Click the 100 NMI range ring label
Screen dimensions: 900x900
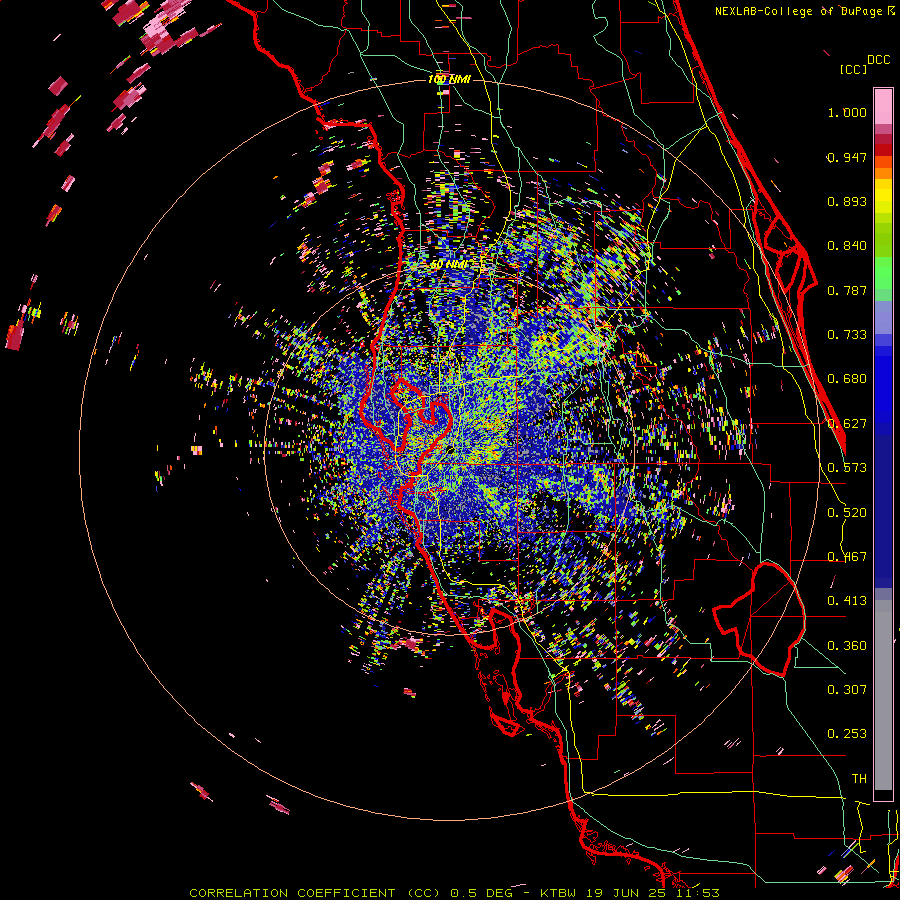(449, 79)
